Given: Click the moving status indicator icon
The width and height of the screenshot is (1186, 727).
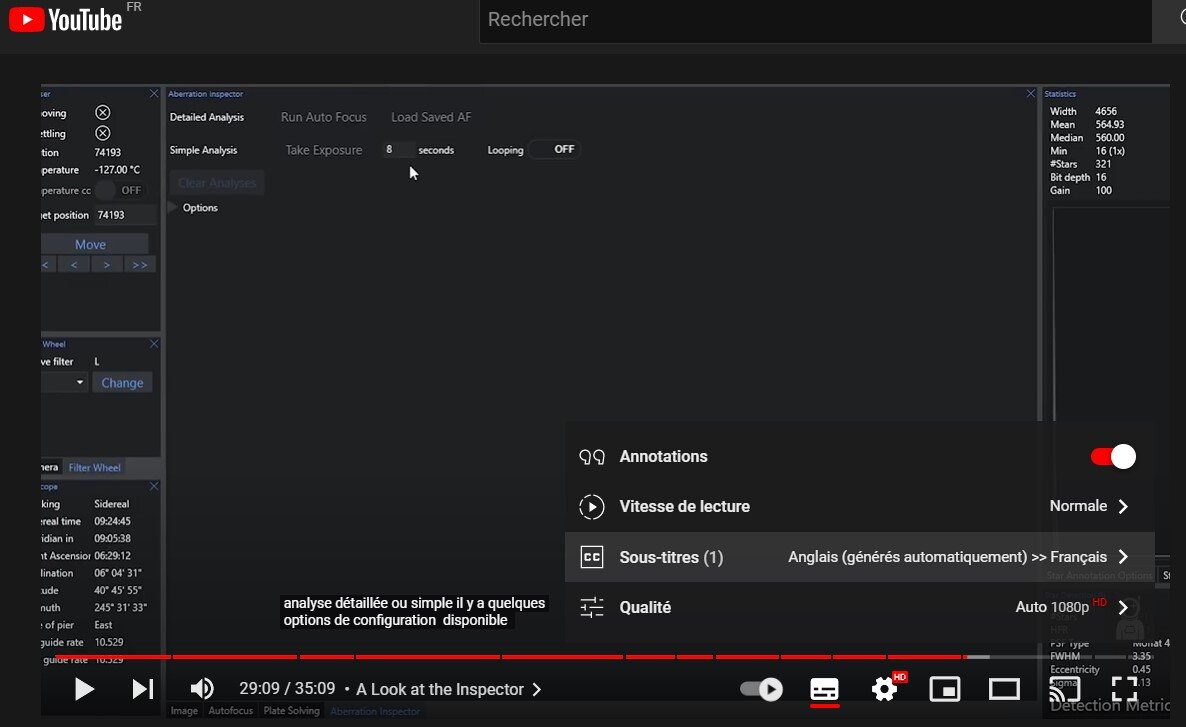Looking at the screenshot, I should coord(103,113).
